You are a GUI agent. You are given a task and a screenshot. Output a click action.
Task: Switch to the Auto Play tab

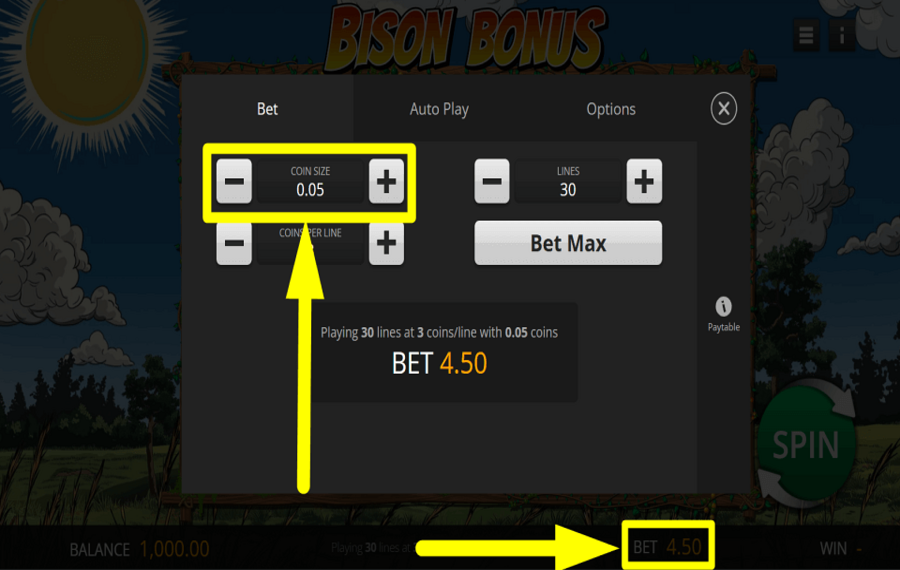coord(439,109)
